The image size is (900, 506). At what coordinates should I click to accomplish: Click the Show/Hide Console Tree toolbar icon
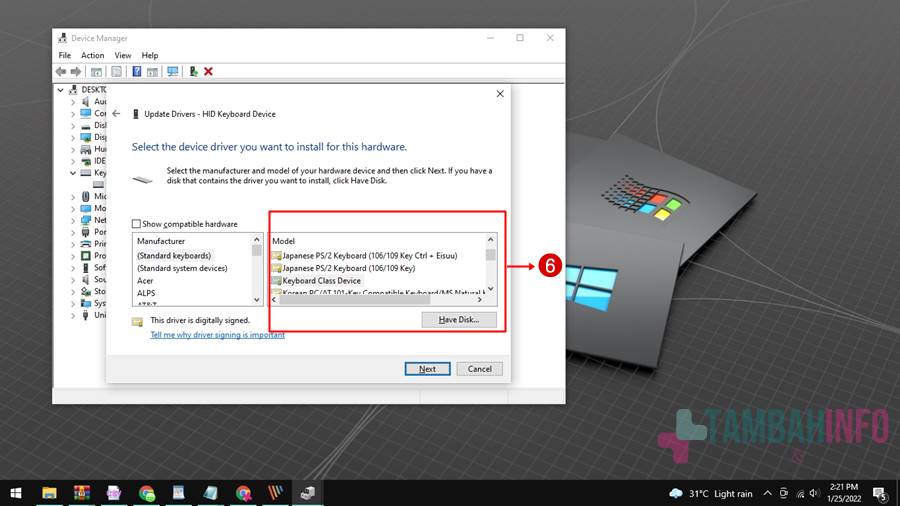pos(96,72)
